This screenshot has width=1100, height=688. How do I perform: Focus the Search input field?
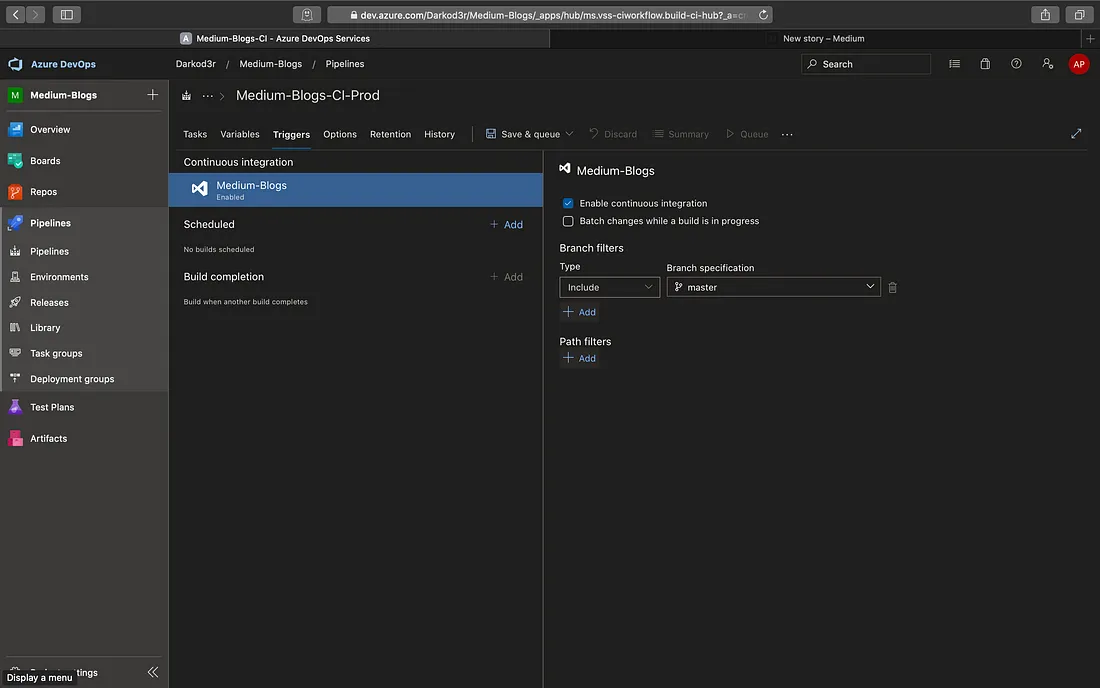(x=866, y=64)
